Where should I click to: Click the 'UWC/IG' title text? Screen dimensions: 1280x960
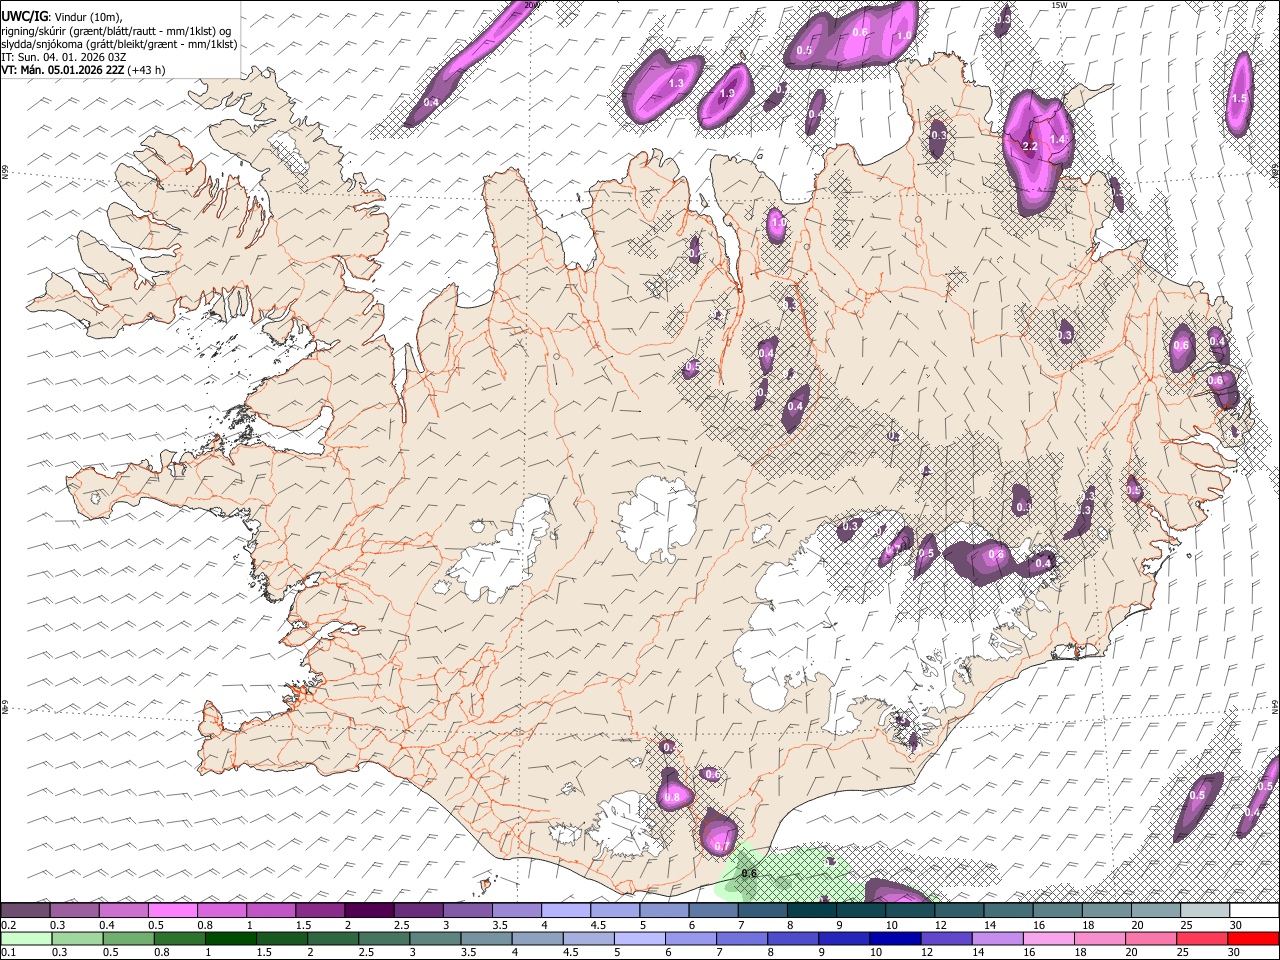(x=24, y=16)
